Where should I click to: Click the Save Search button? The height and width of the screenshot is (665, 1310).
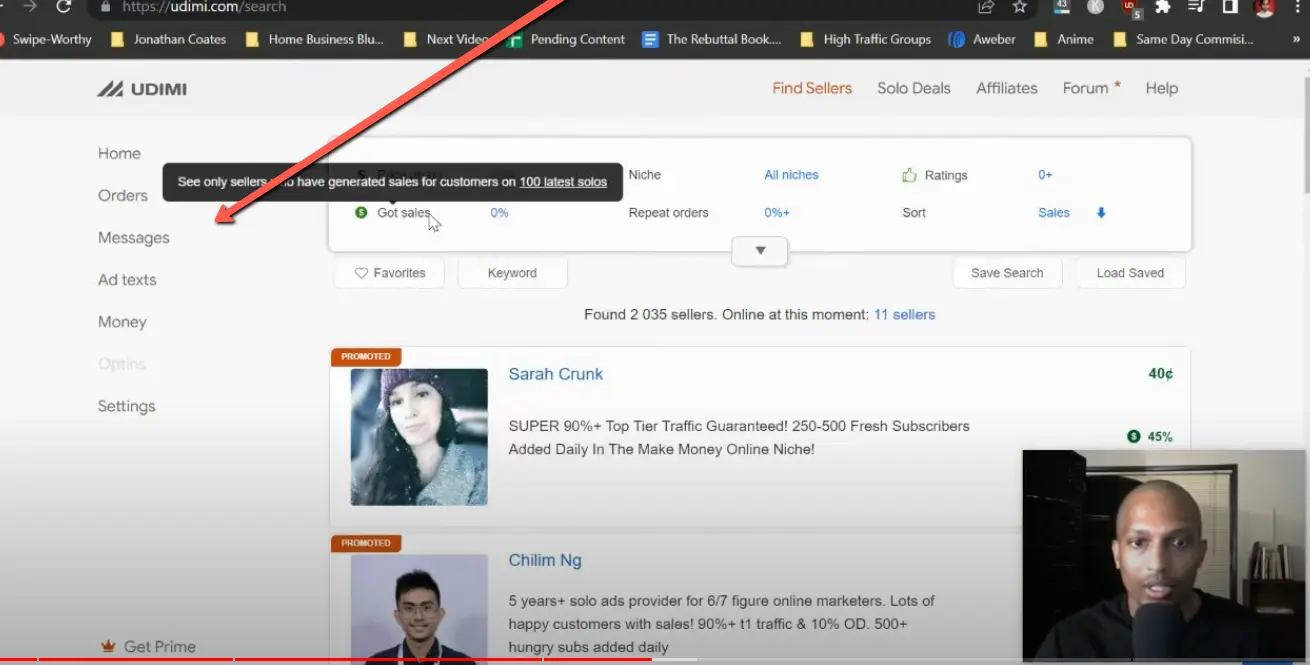coord(1007,272)
